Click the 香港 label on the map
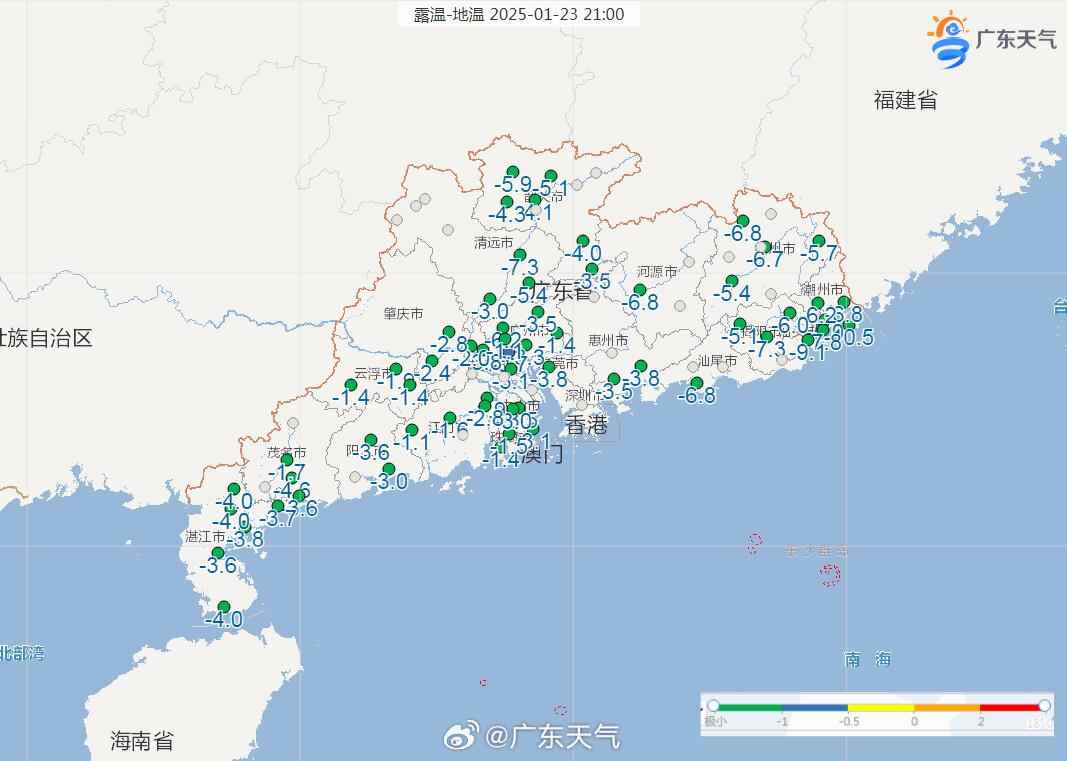This screenshot has height=761, width=1067. [x=587, y=425]
